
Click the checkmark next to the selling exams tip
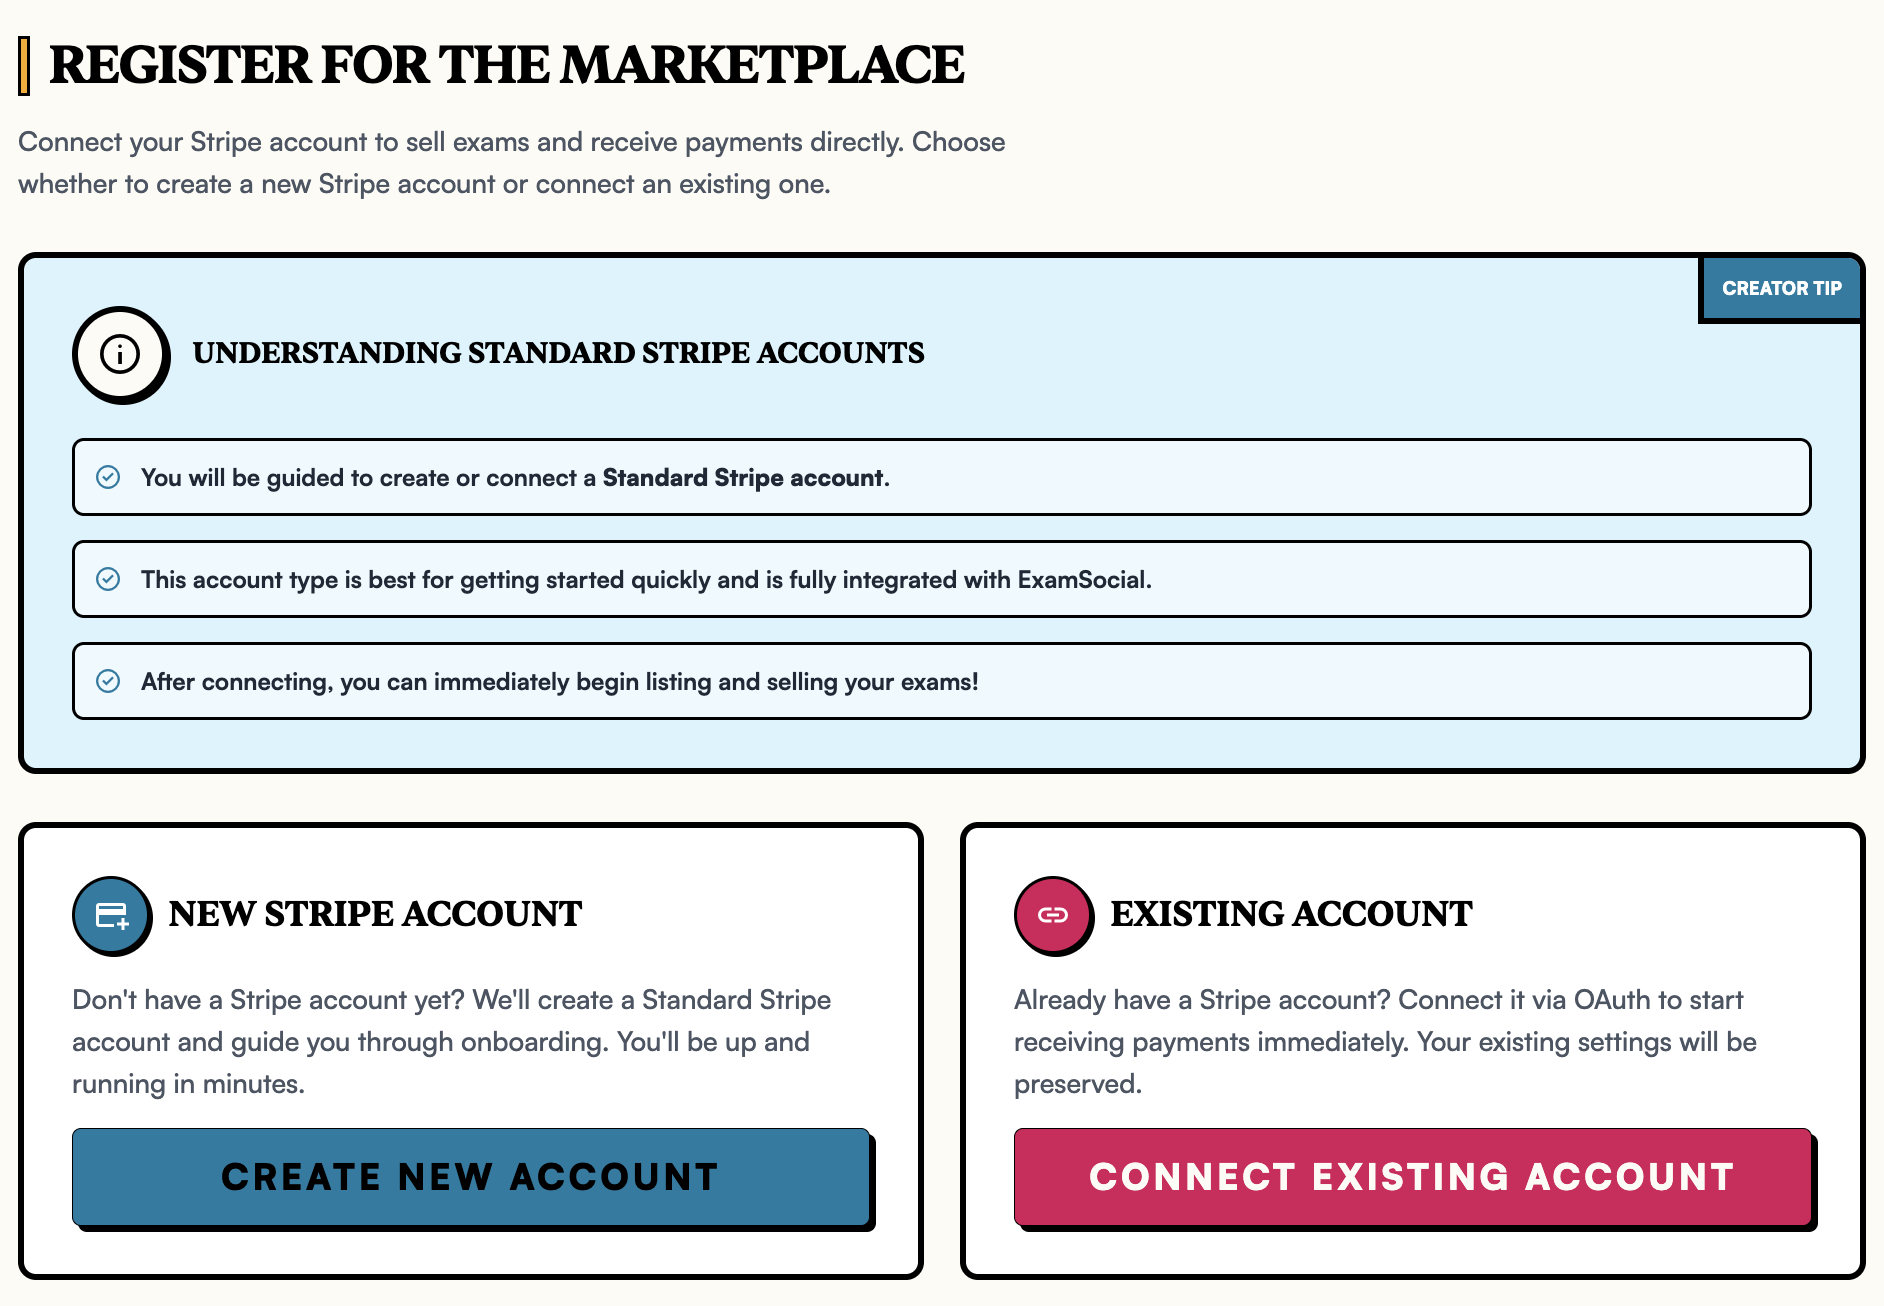(110, 681)
